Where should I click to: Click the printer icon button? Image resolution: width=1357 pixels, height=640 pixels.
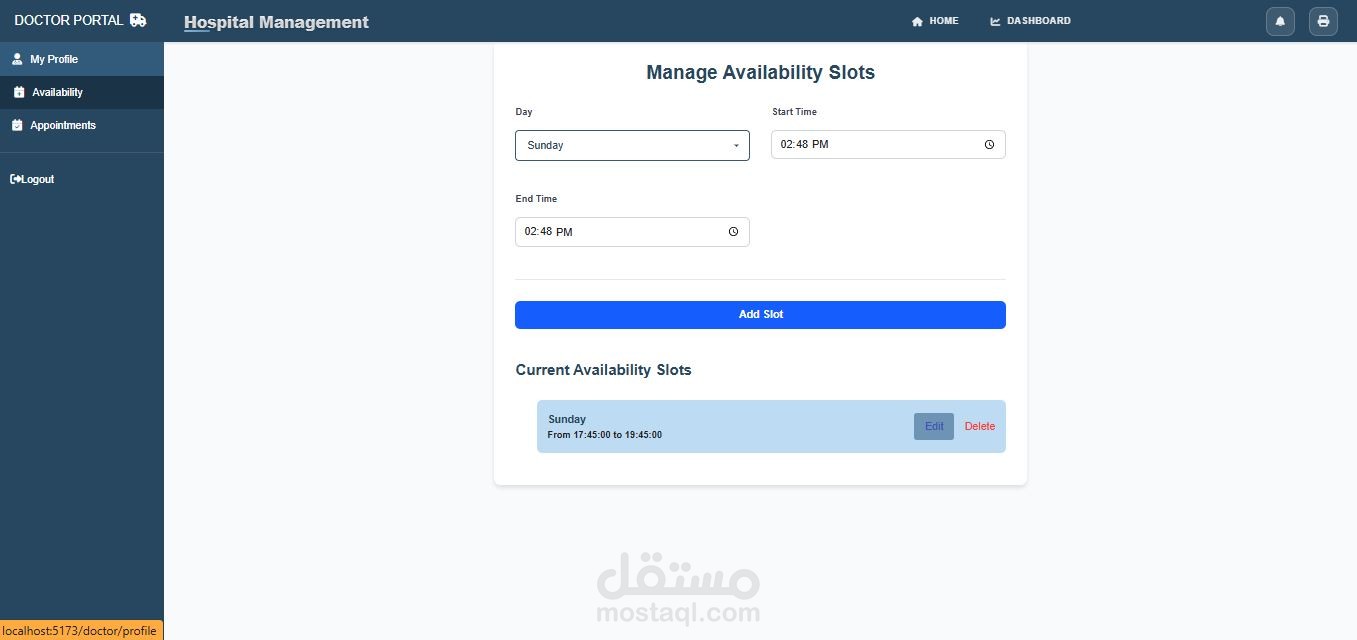[1323, 21]
